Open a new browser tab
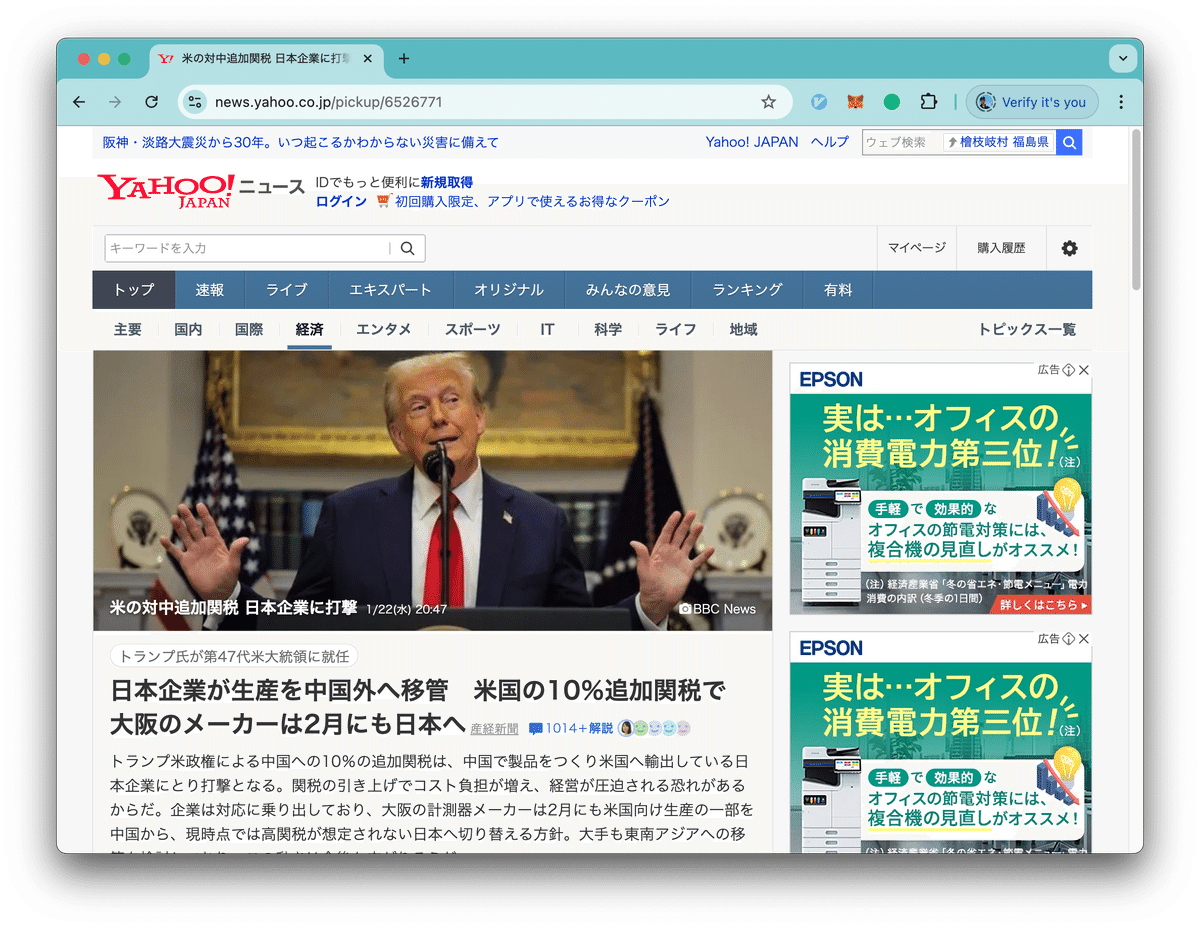This screenshot has width=1200, height=928. click(x=404, y=59)
